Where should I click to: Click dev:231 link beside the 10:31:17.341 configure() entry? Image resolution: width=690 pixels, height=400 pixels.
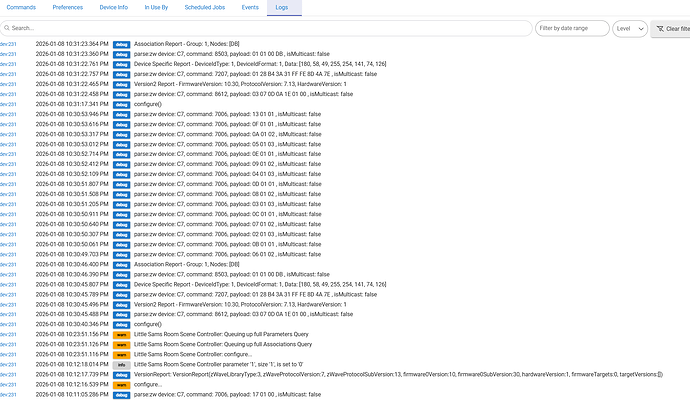click(x=9, y=104)
